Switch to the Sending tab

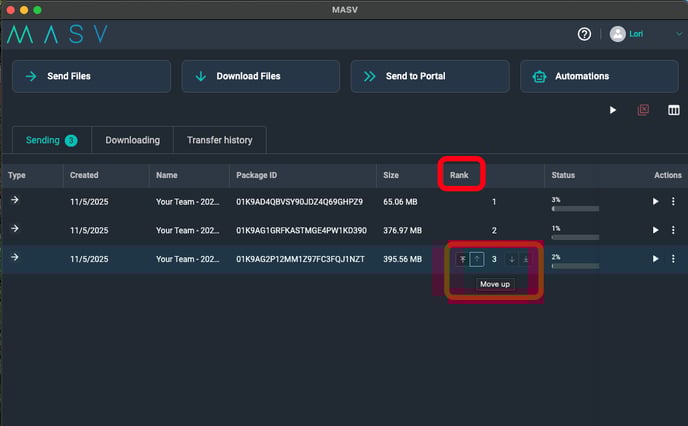pyautogui.click(x=52, y=140)
